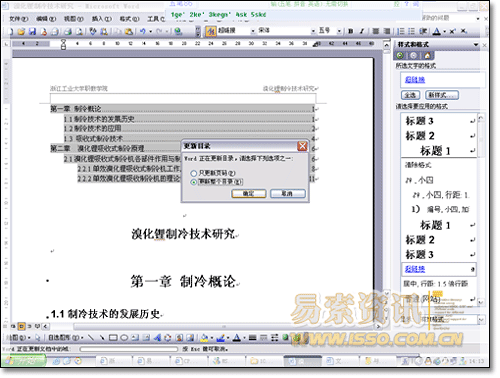This screenshot has width=500, height=378.
Task: Click the Update TOC dialog close X
Action: coord(302,146)
